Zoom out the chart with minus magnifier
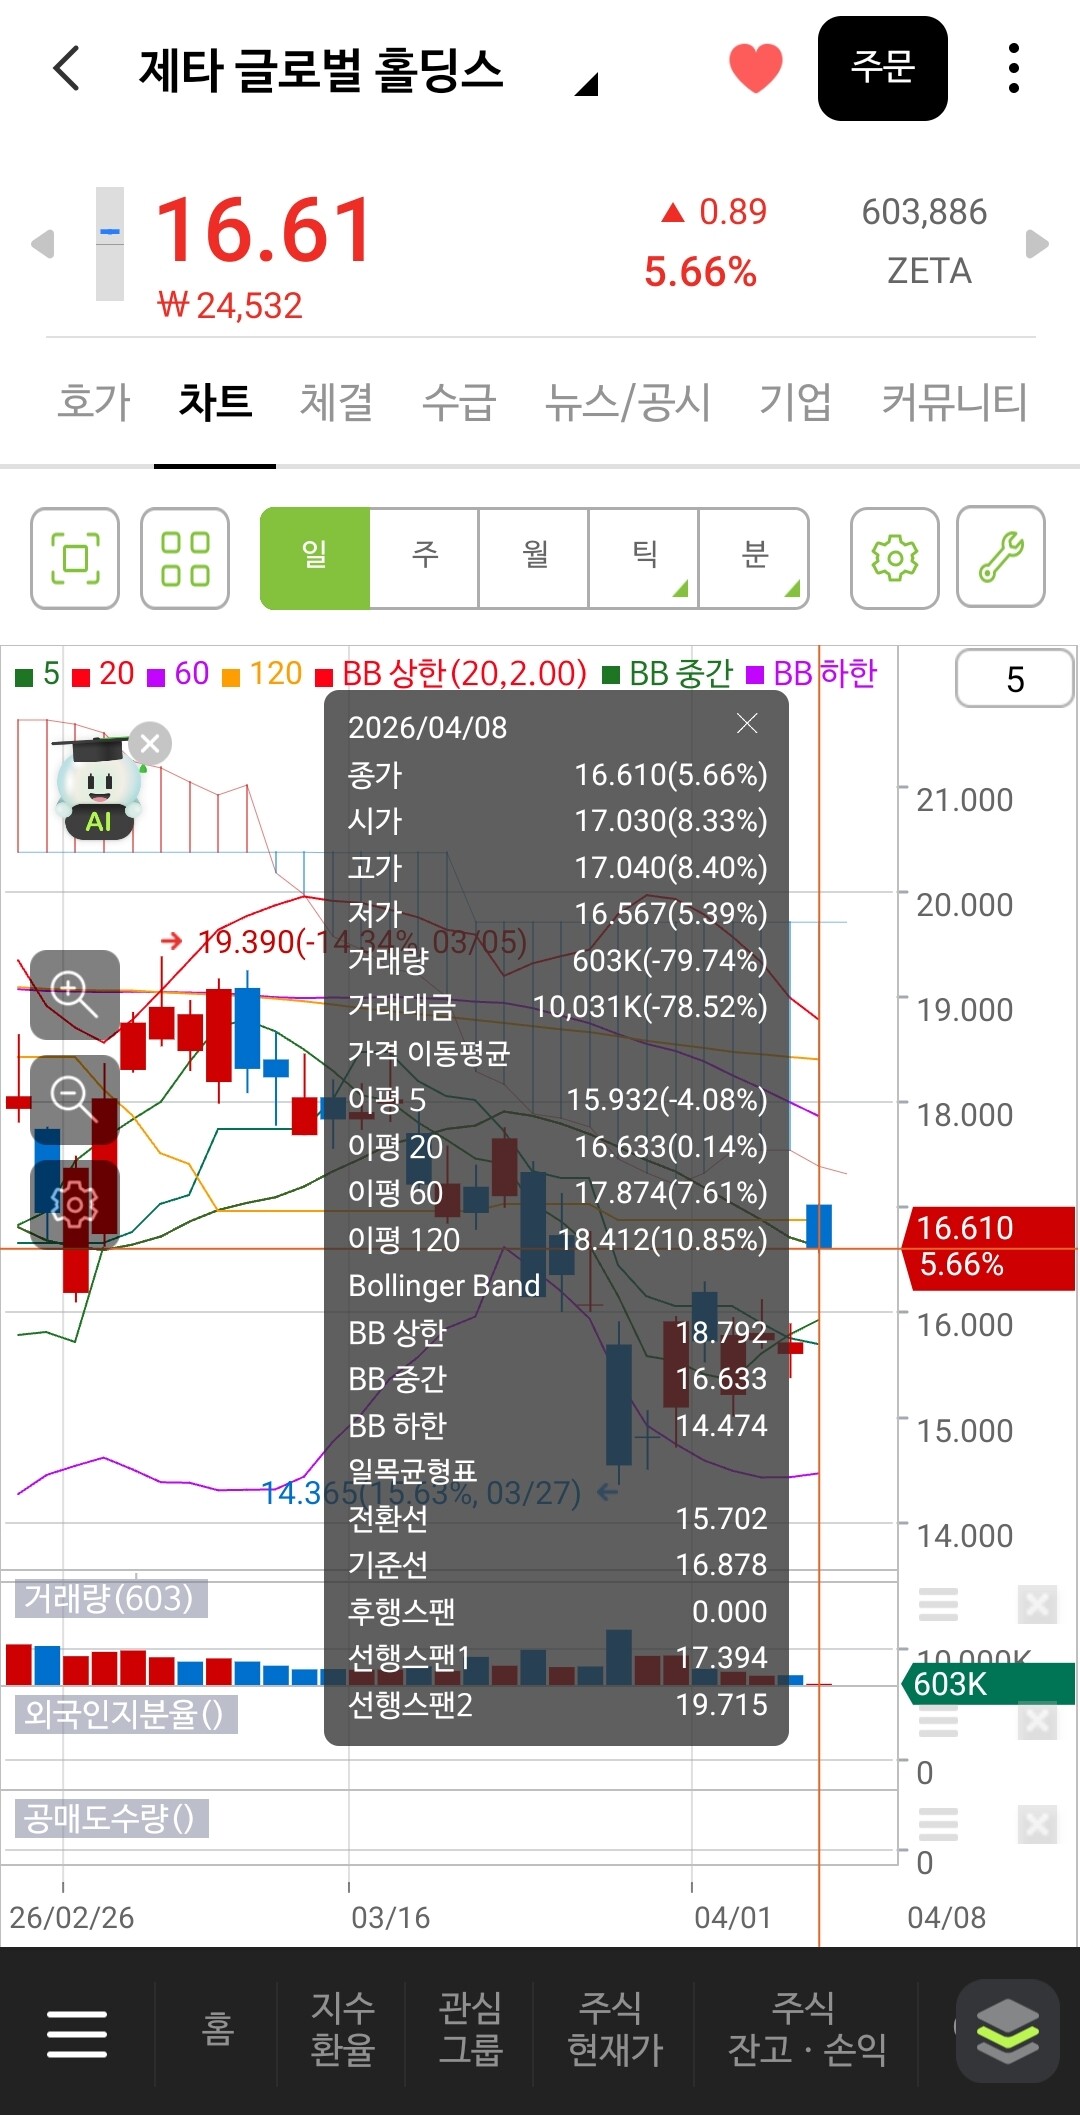Screen dimensions: 1080x2115 (x=75, y=1099)
